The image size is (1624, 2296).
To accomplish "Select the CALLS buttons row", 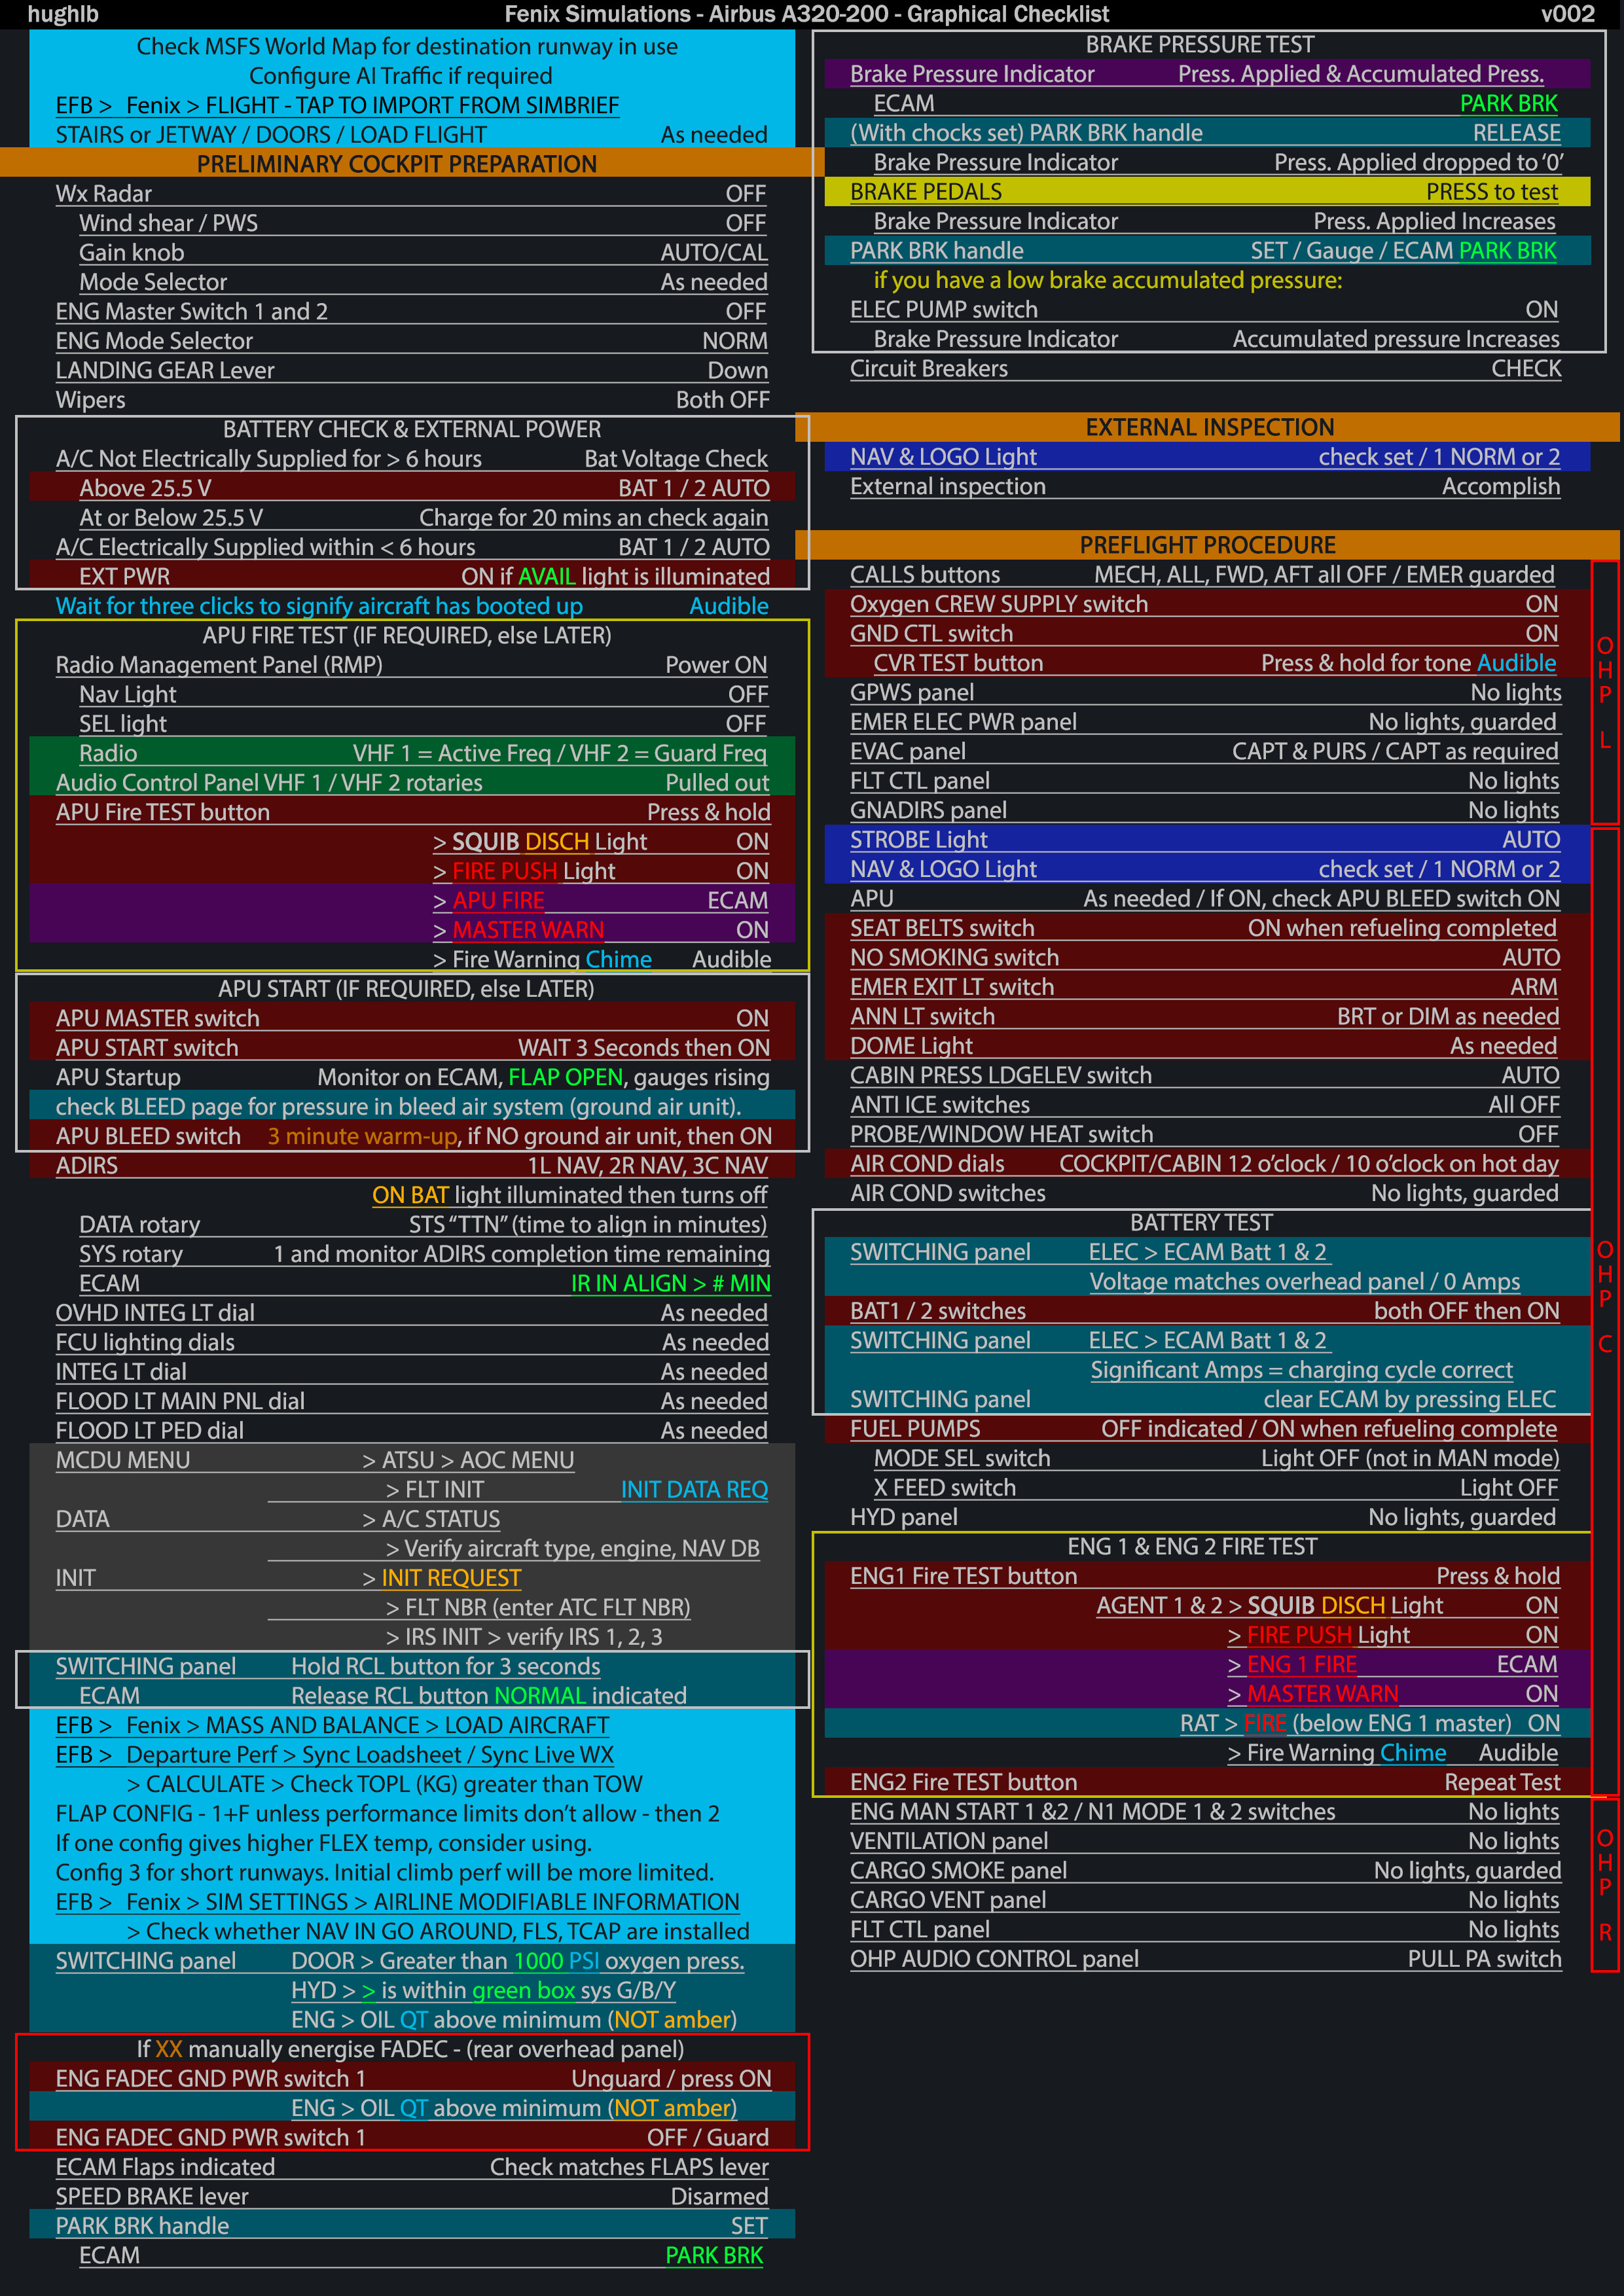I will pyautogui.click(x=1203, y=574).
